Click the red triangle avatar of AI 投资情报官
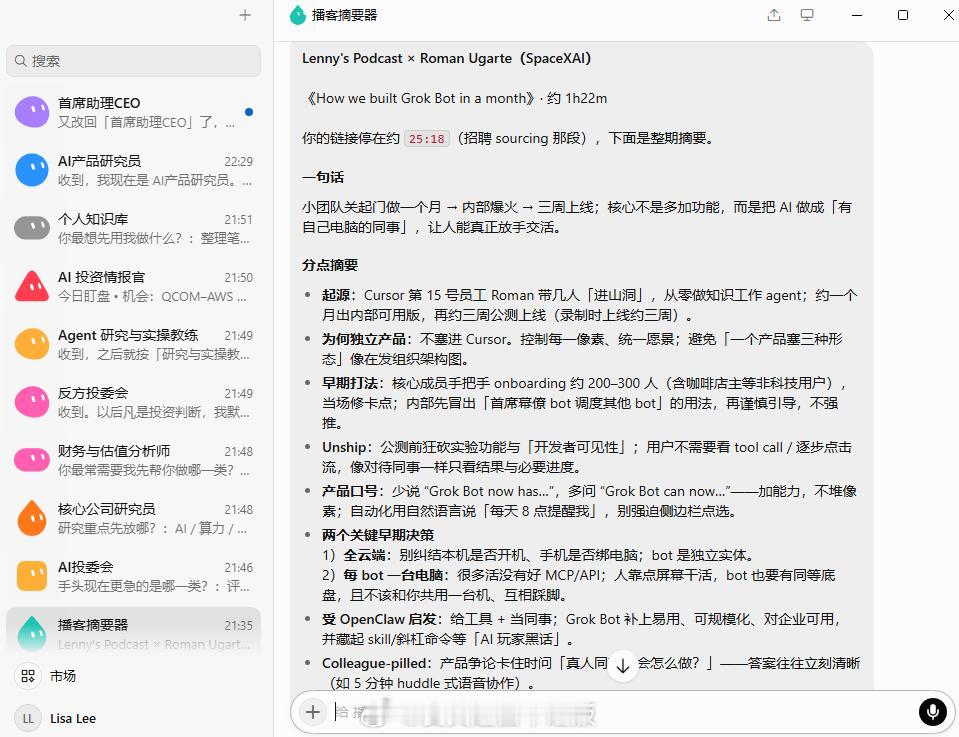Image resolution: width=959 pixels, height=737 pixels. (32, 286)
